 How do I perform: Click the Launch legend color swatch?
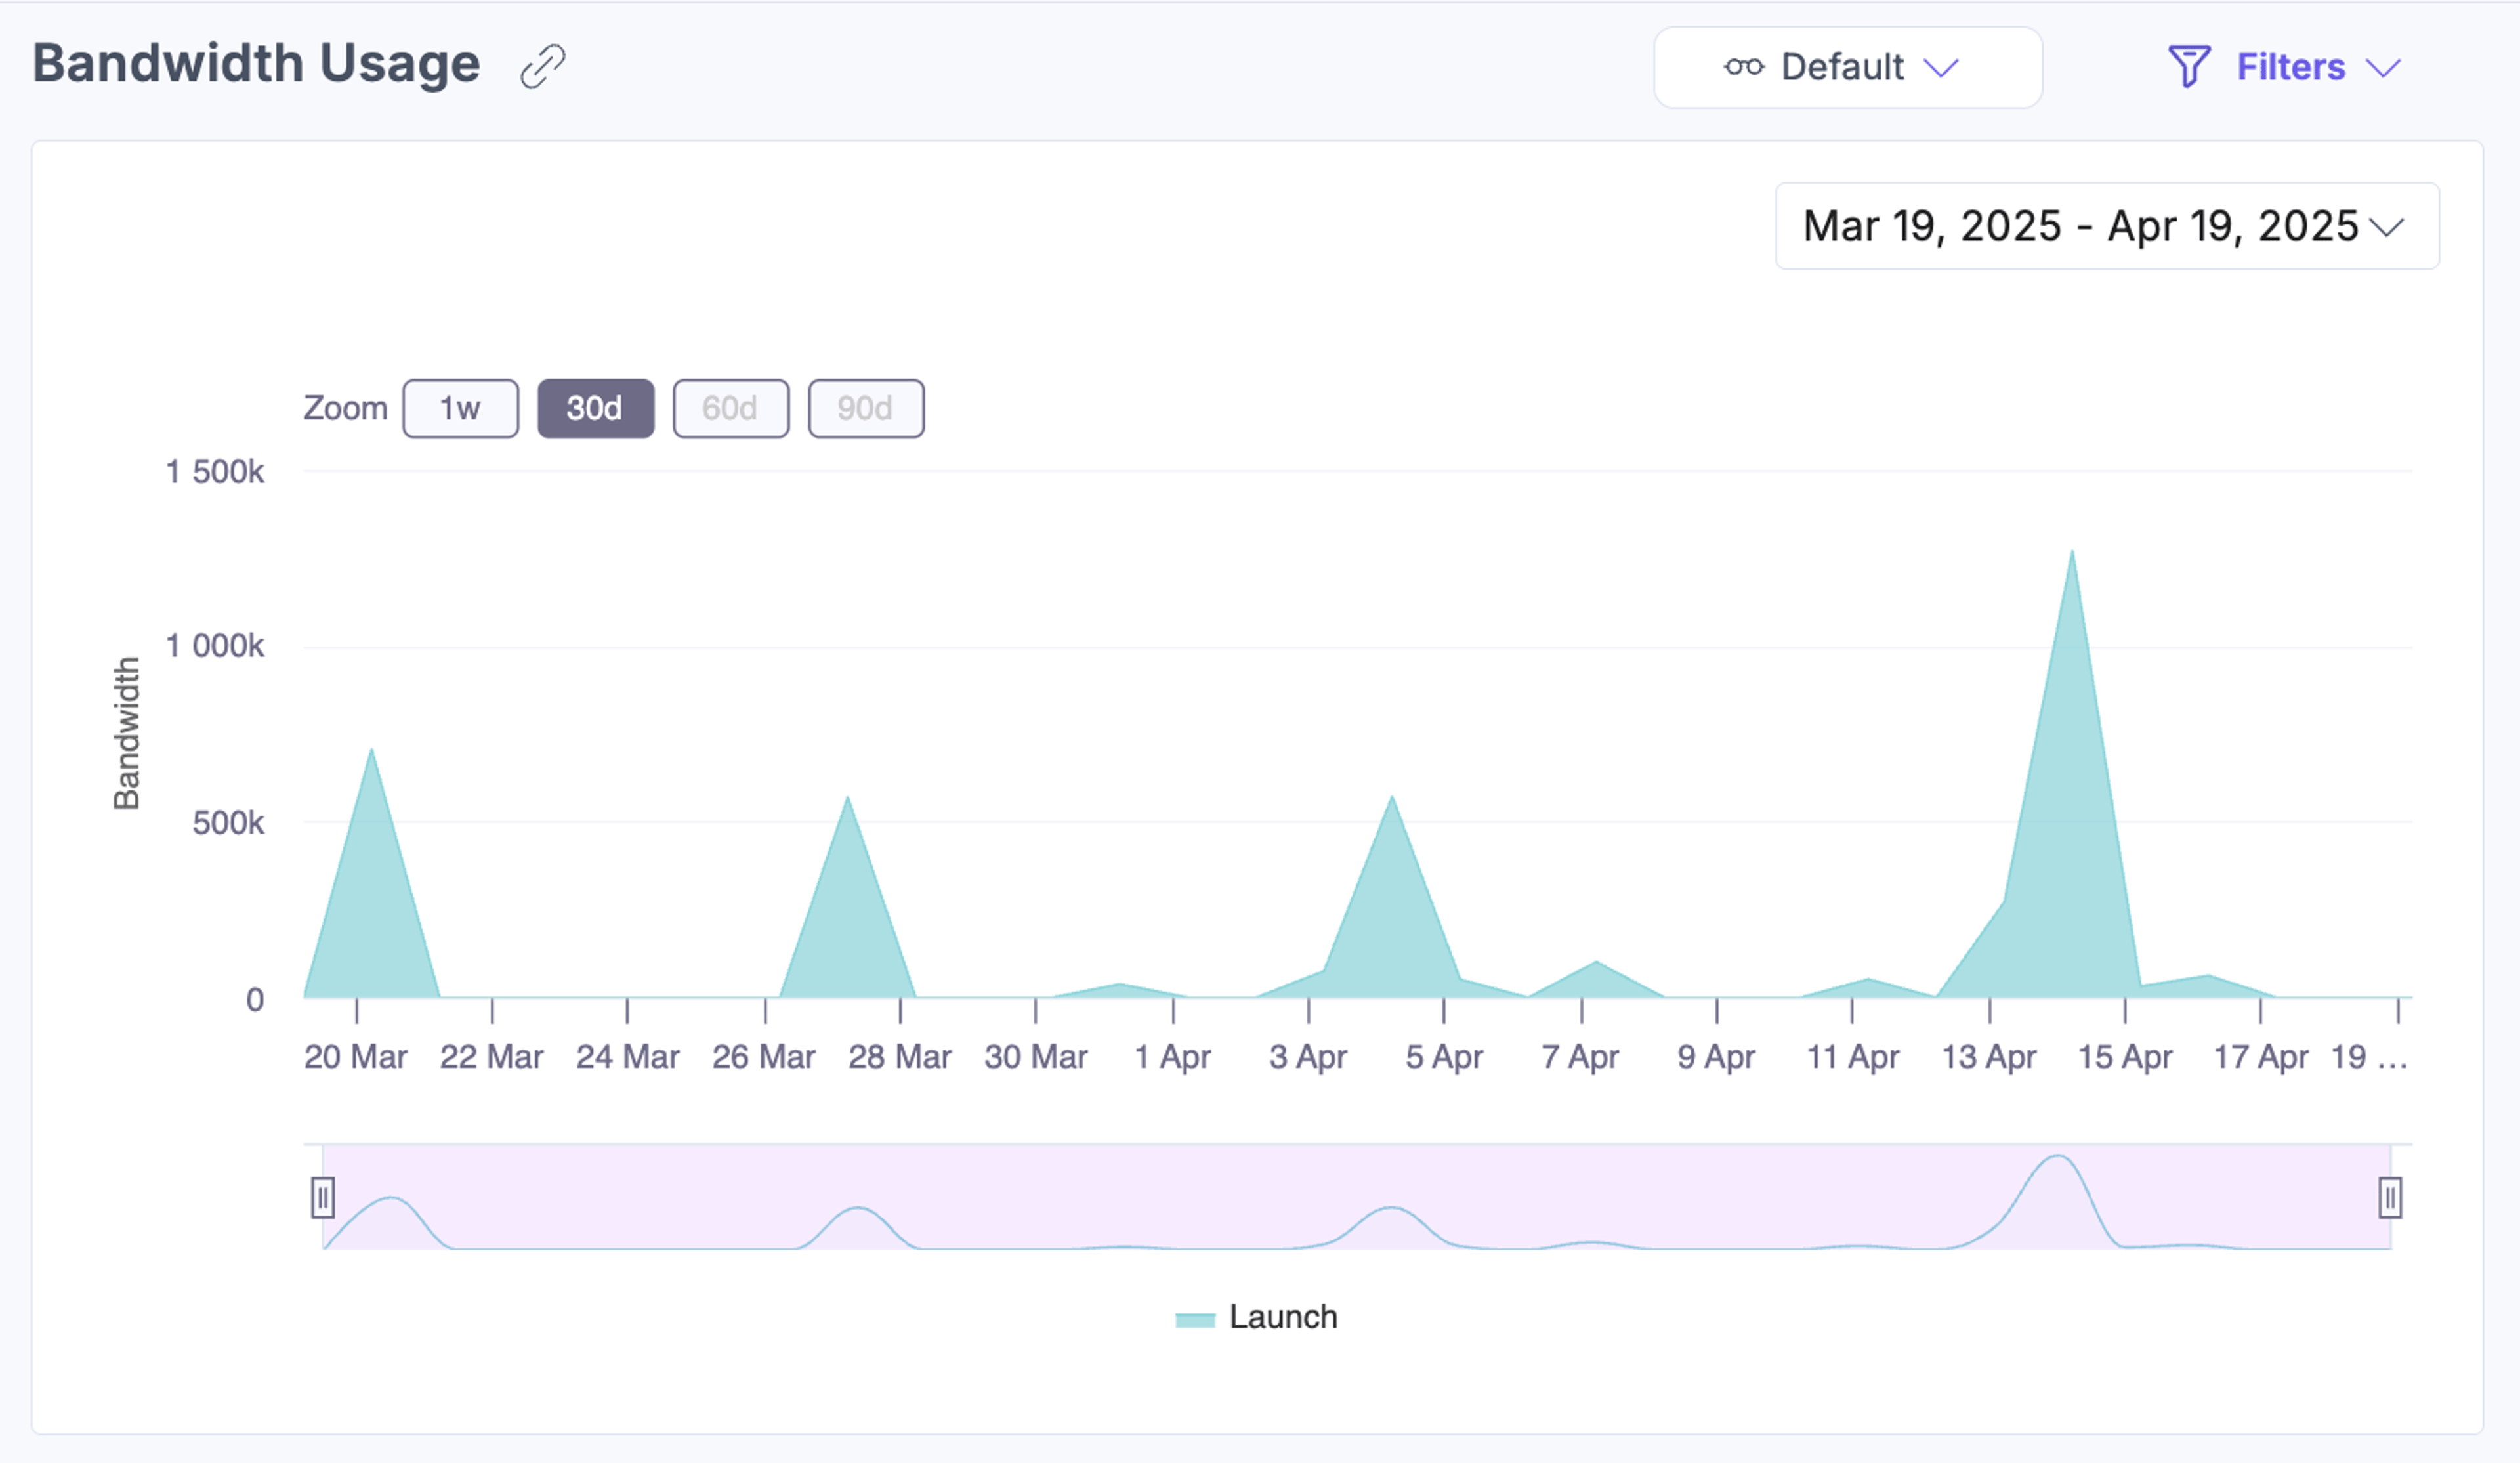coord(1194,1320)
